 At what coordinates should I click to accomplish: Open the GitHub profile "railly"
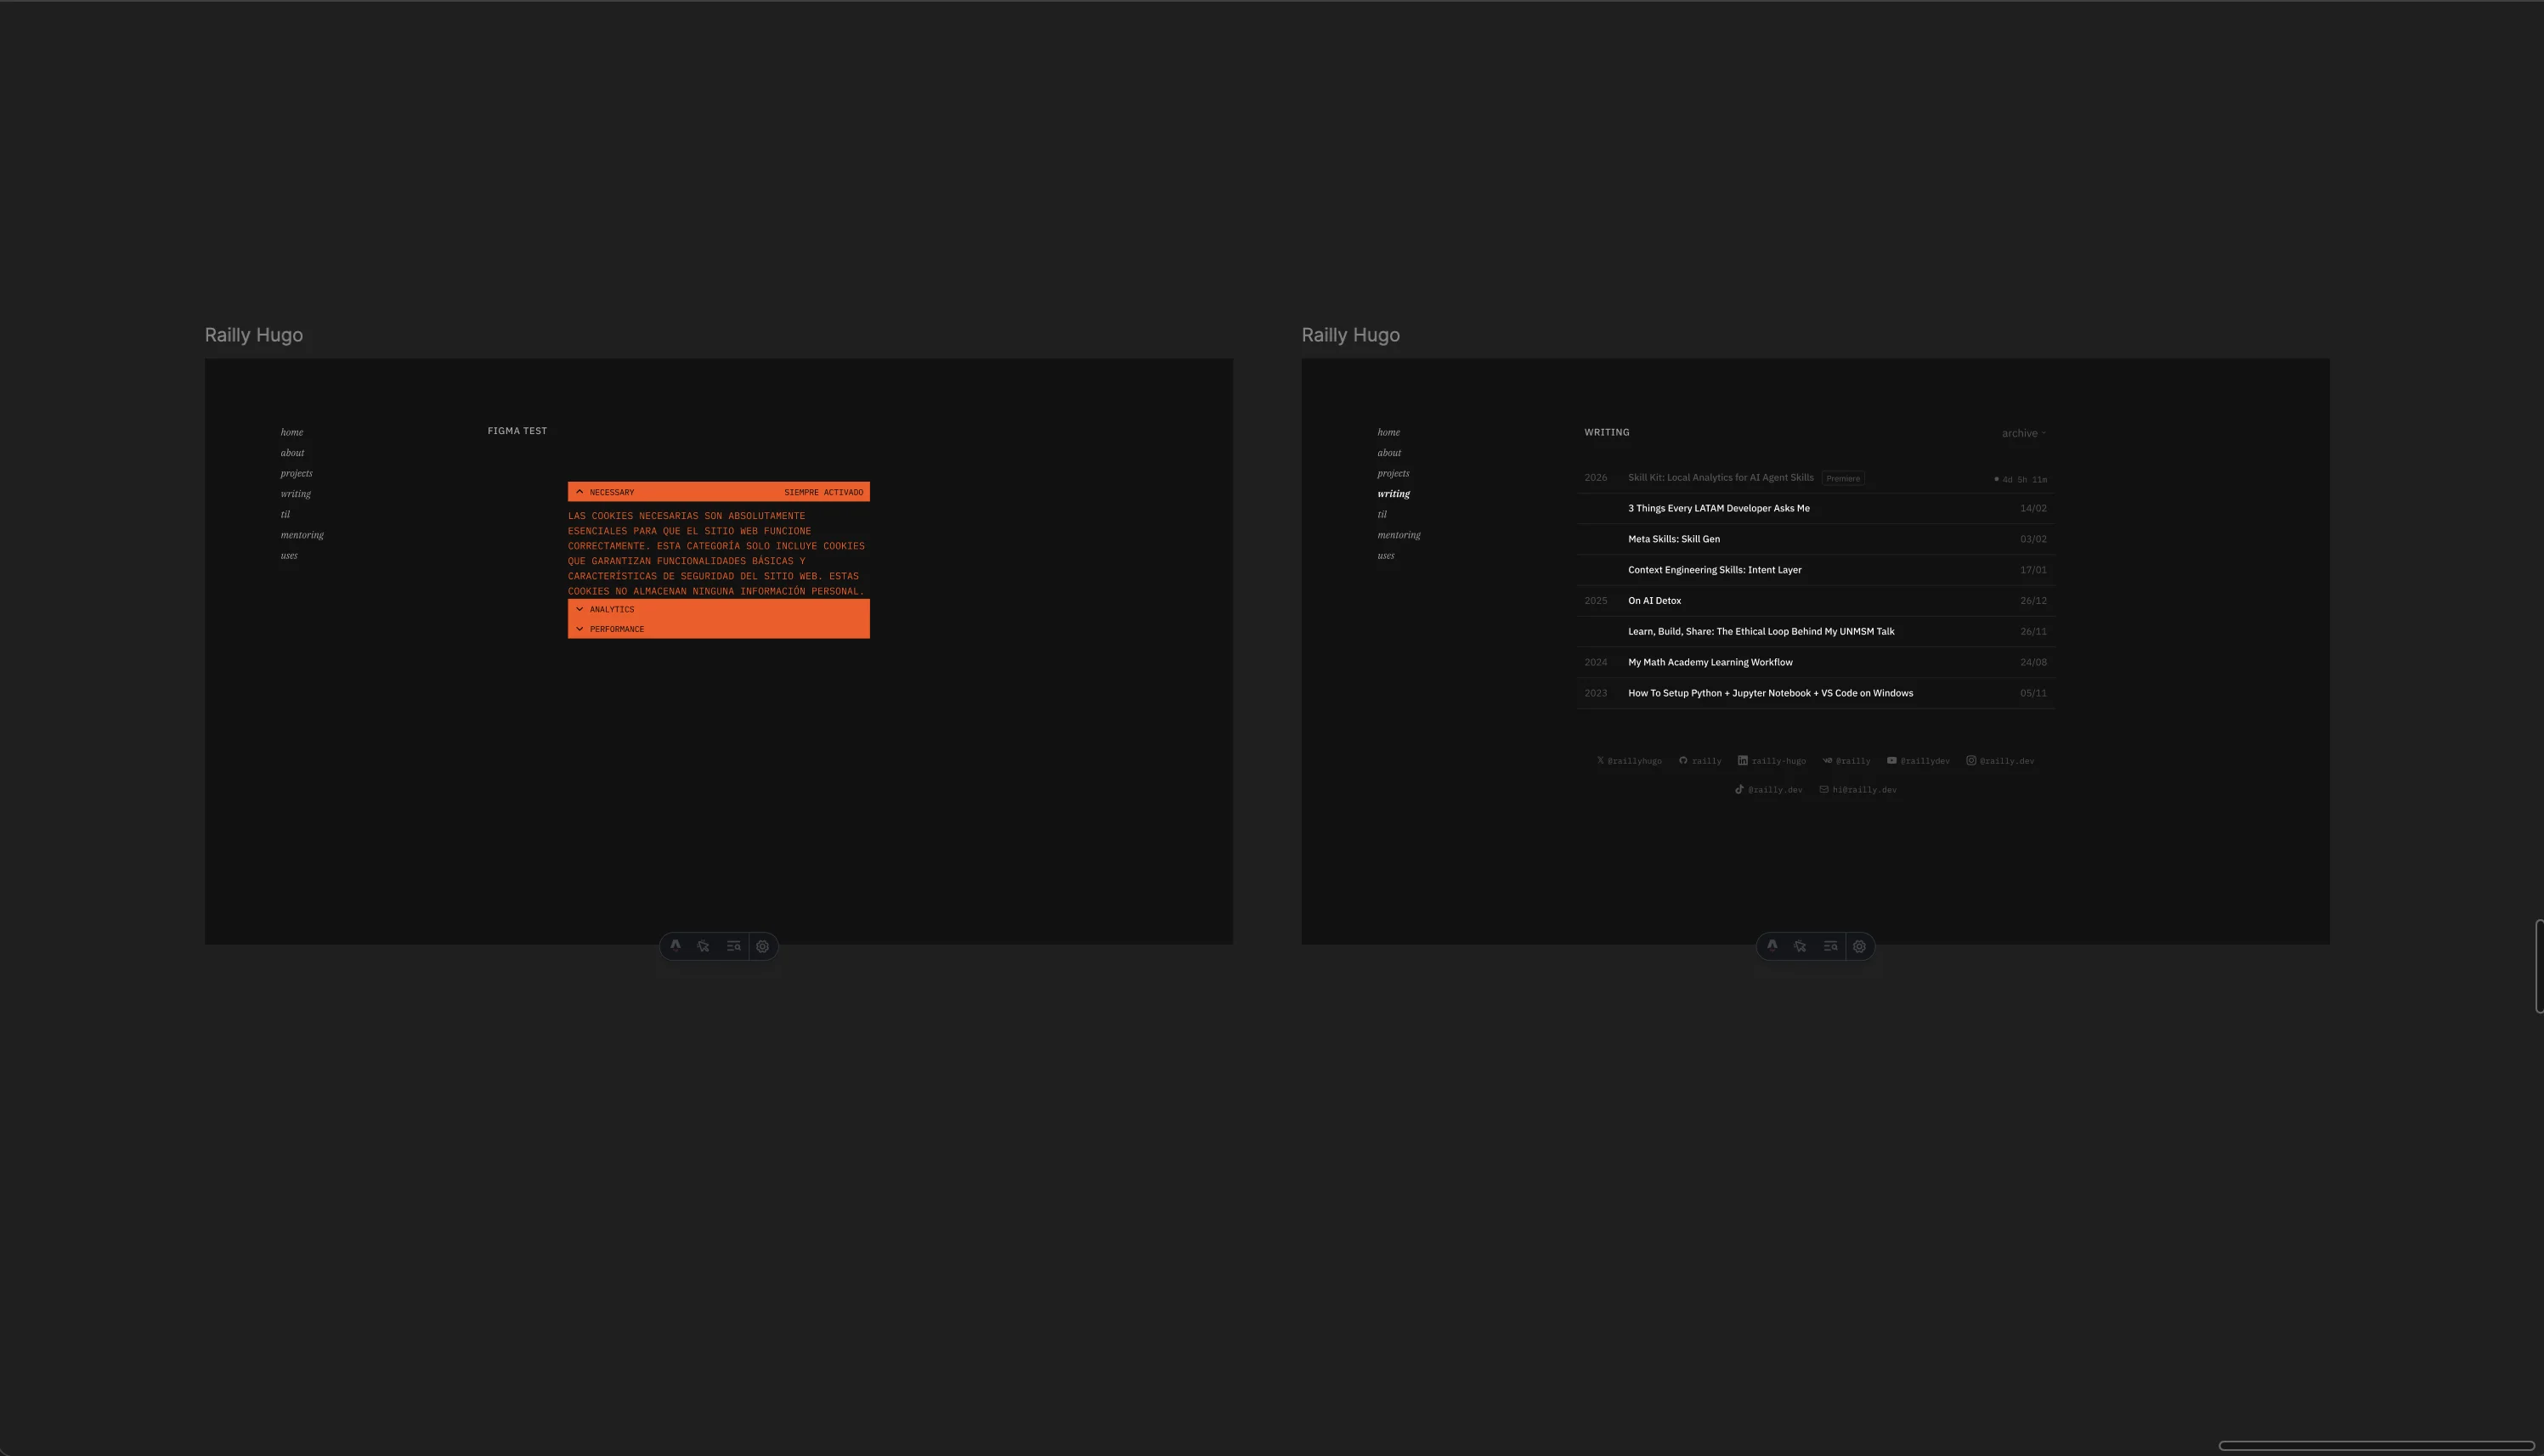click(x=1700, y=761)
